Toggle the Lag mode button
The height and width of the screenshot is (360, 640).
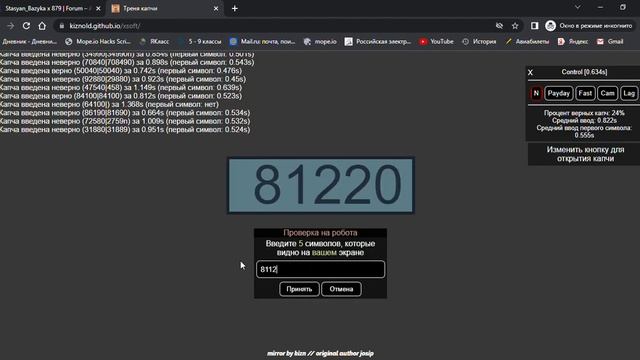coord(629,93)
